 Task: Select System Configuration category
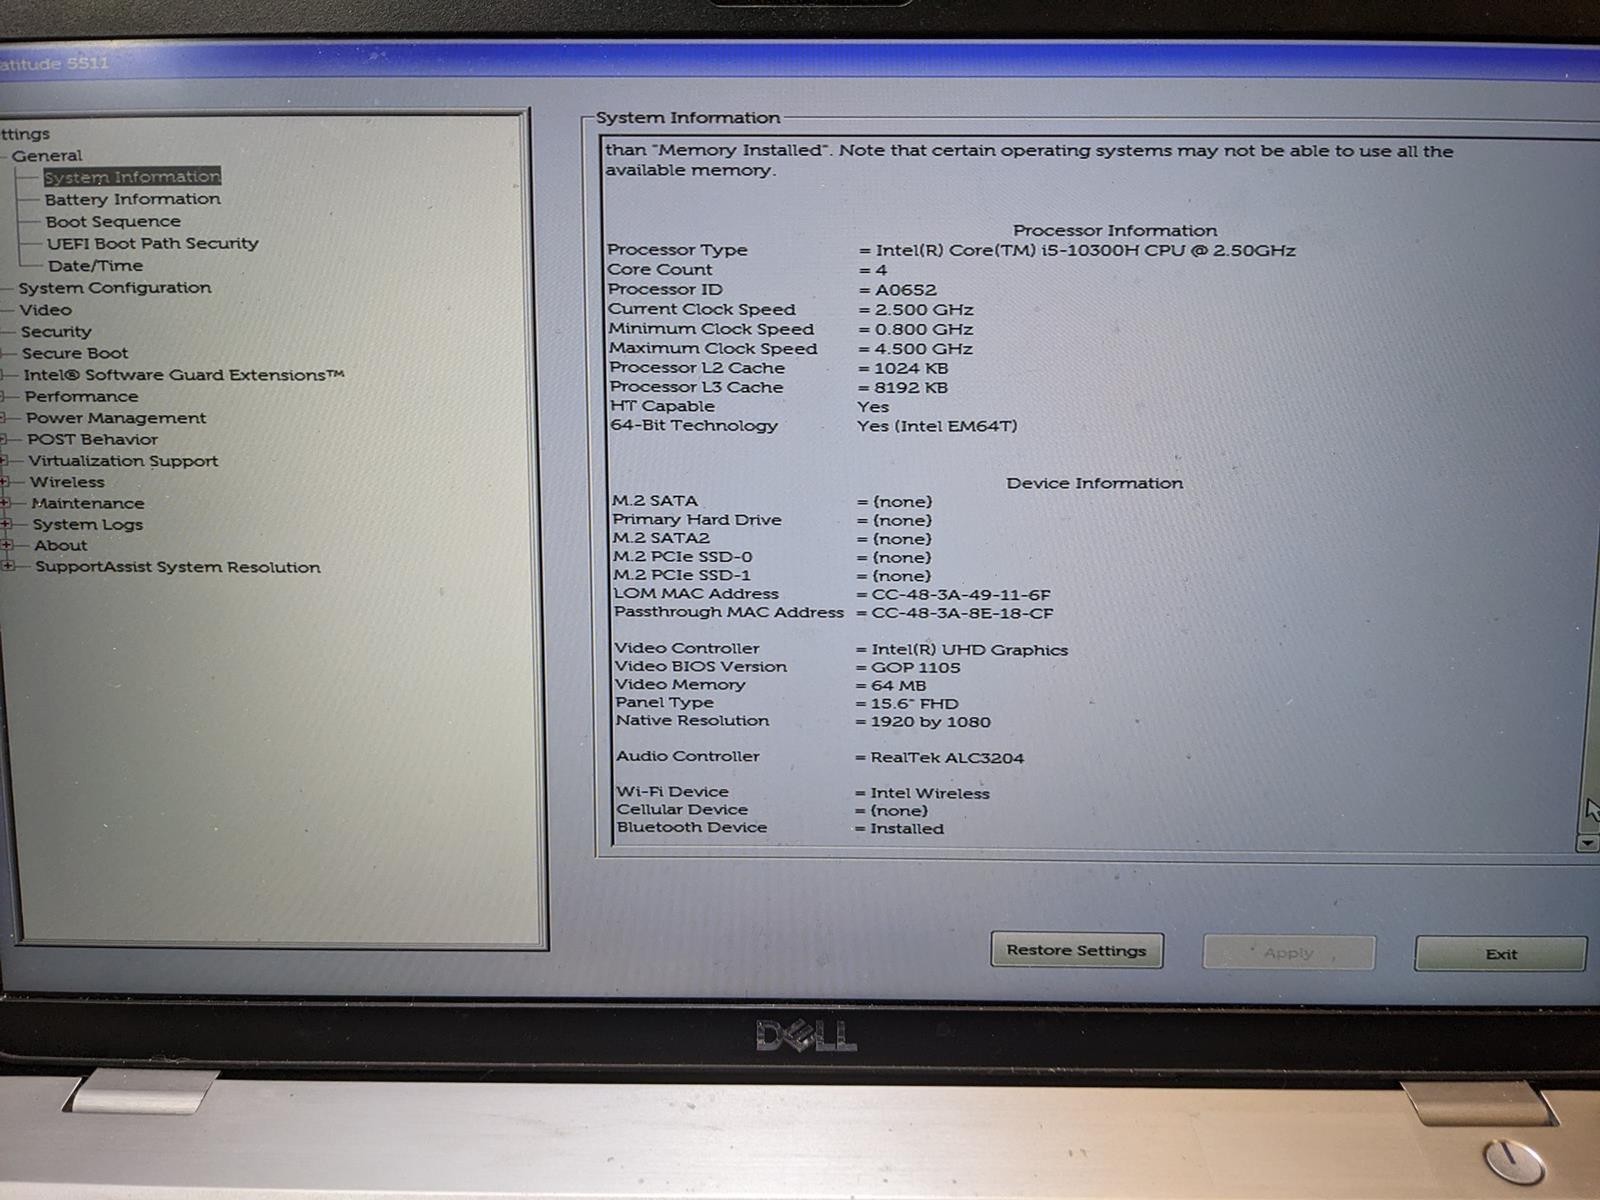pyautogui.click(x=115, y=288)
